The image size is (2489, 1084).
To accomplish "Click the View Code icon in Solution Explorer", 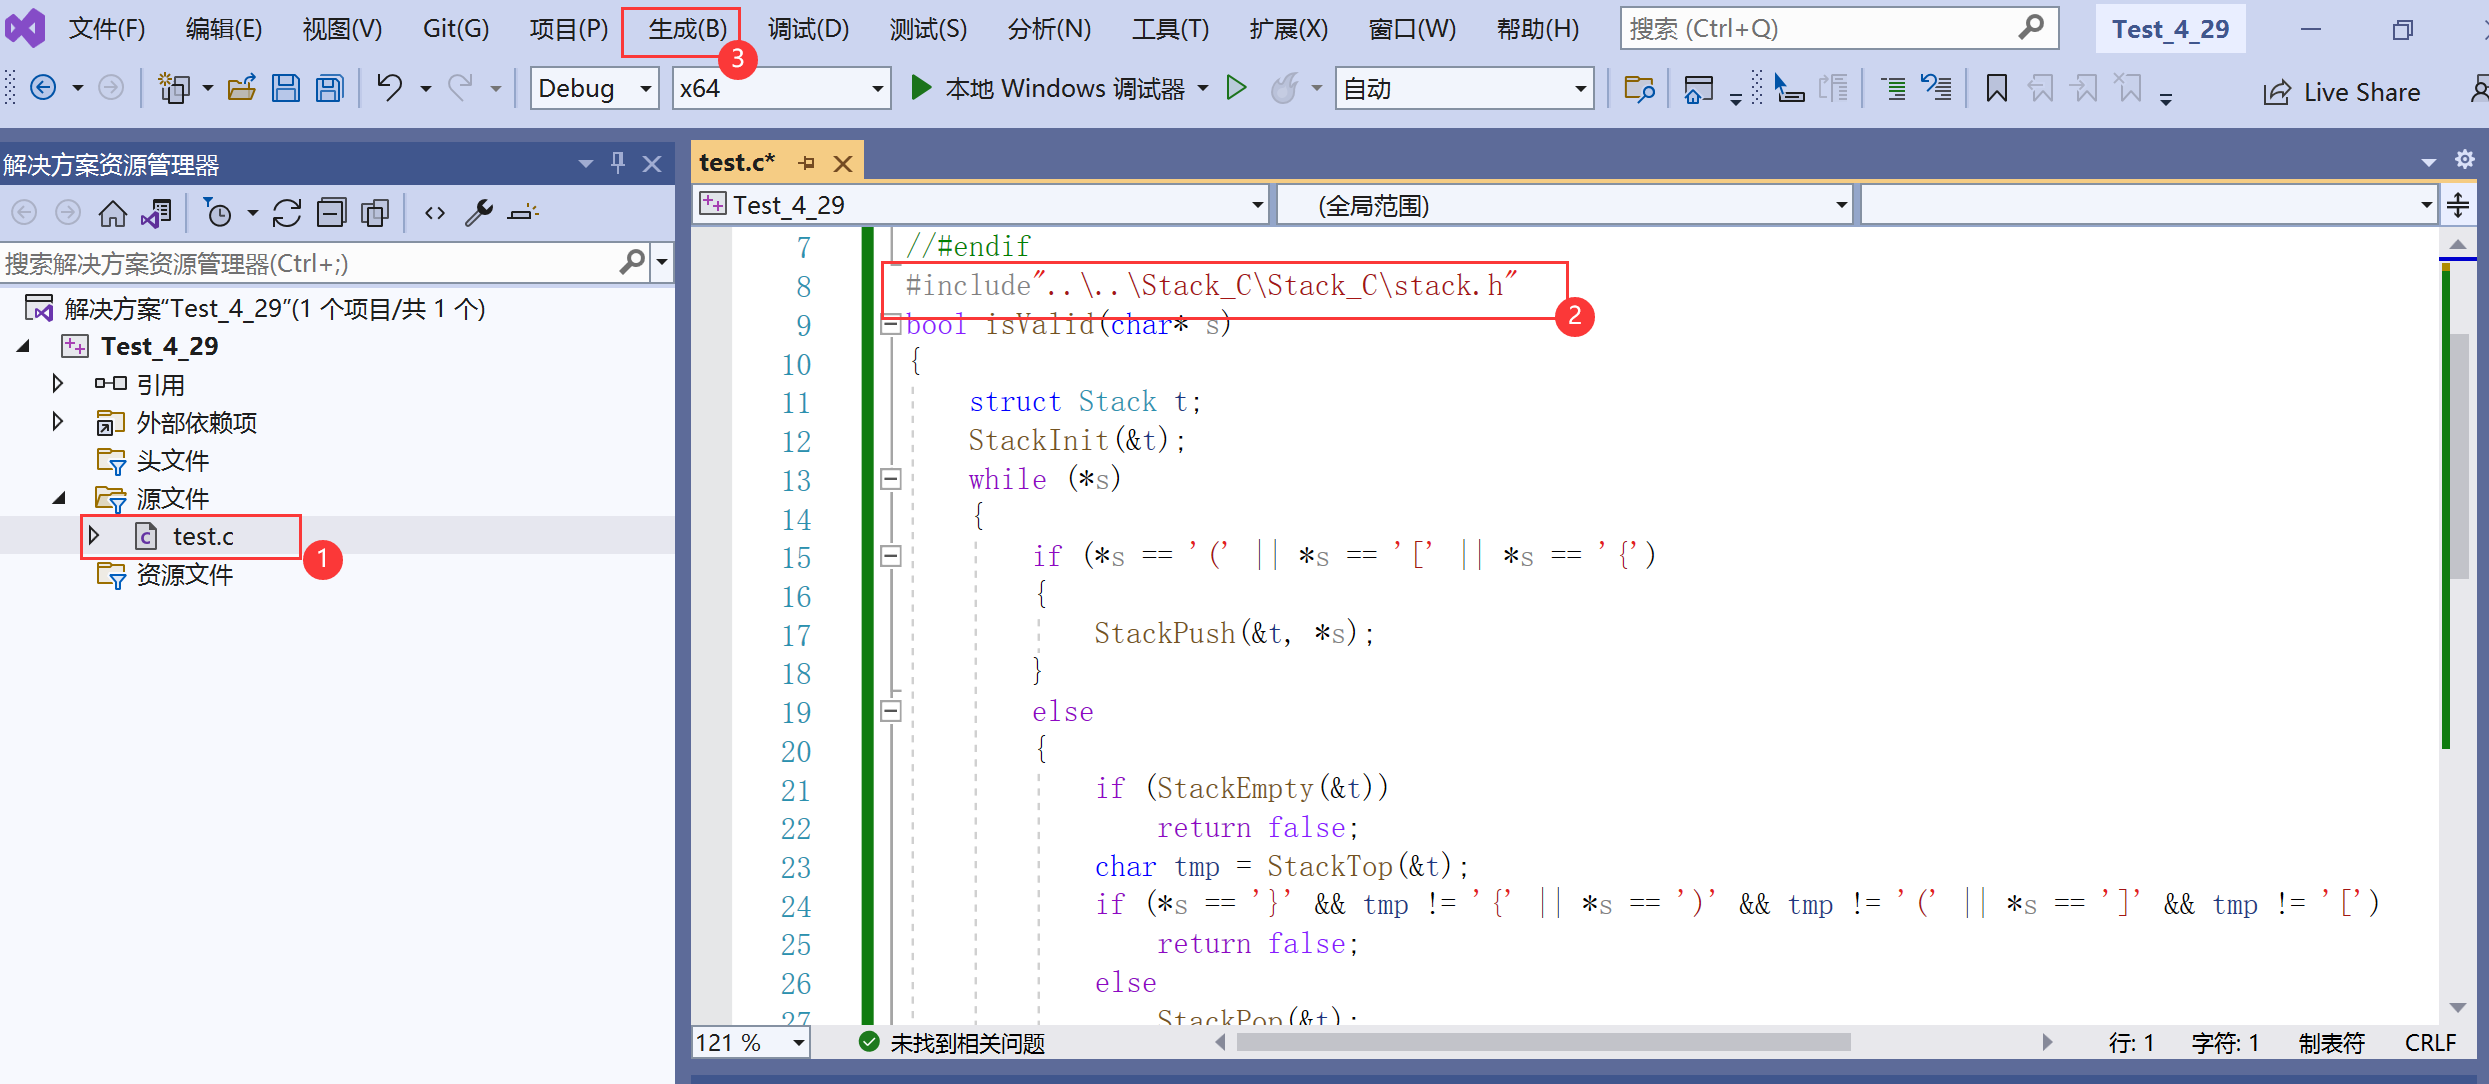I will click(x=434, y=212).
